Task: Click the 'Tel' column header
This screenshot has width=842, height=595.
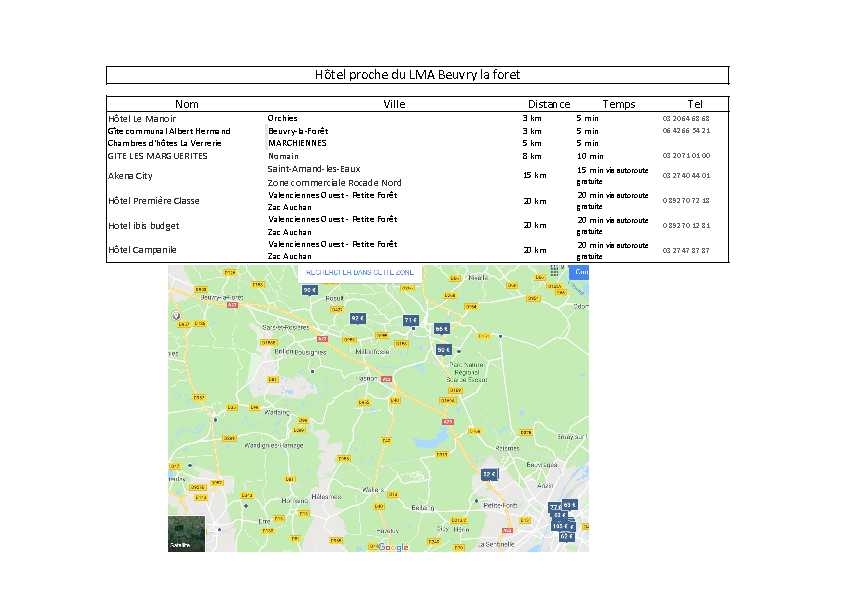Action: (695, 104)
